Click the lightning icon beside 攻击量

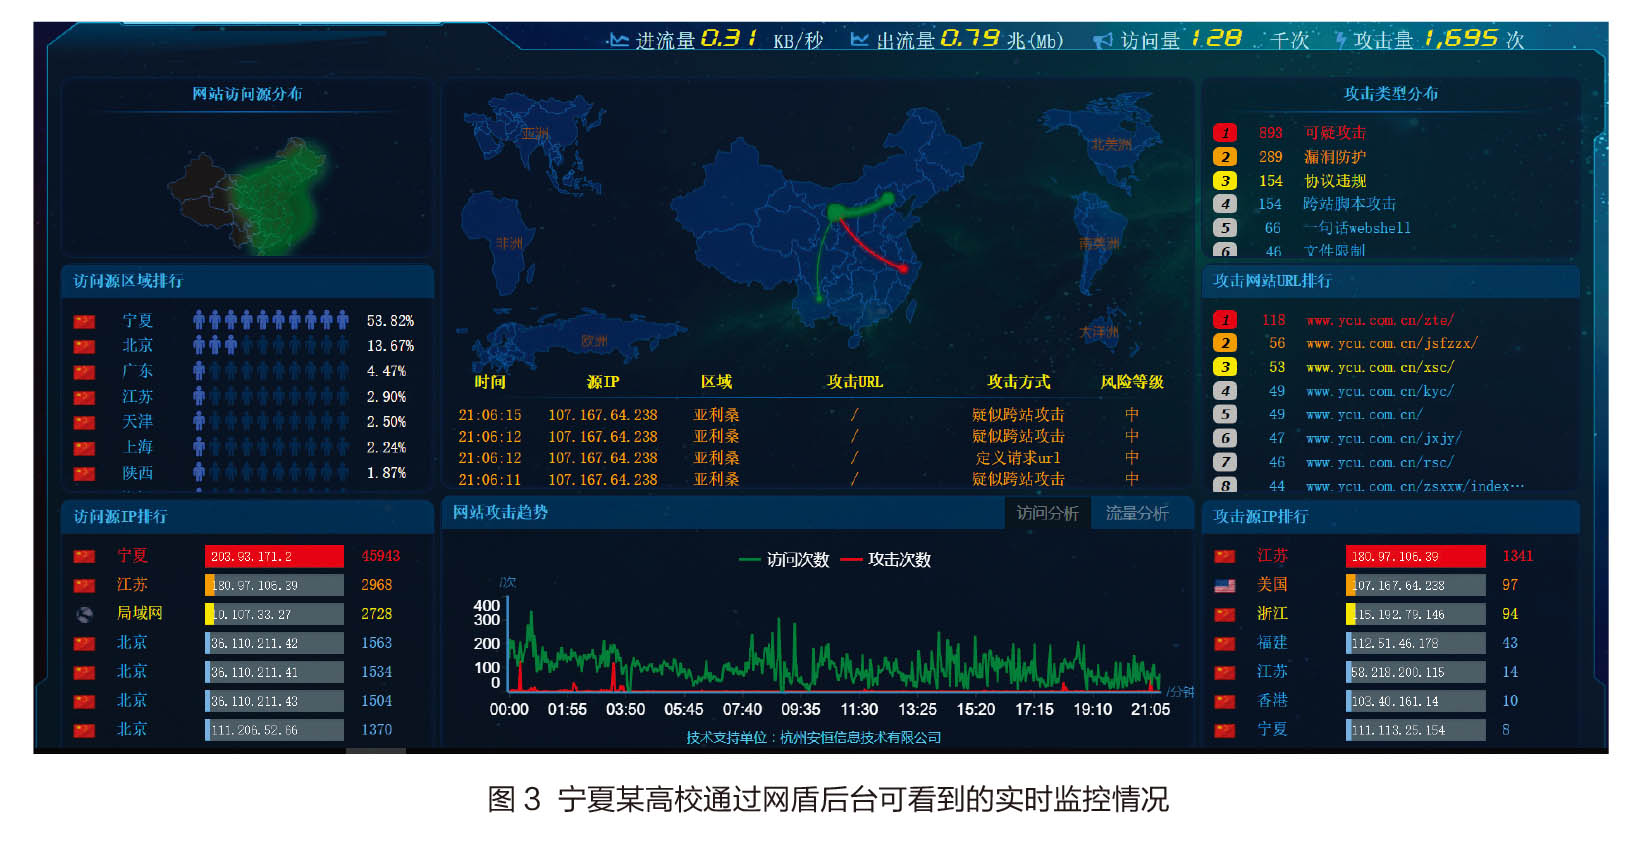pyautogui.click(x=1341, y=40)
